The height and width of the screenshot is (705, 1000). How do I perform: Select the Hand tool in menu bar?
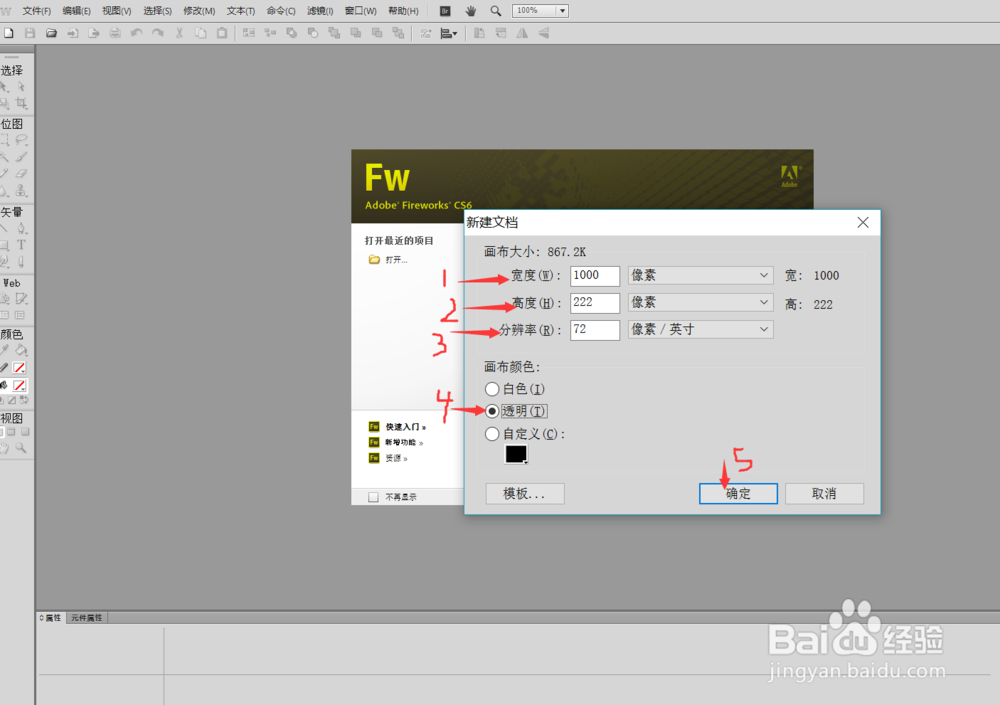471,11
